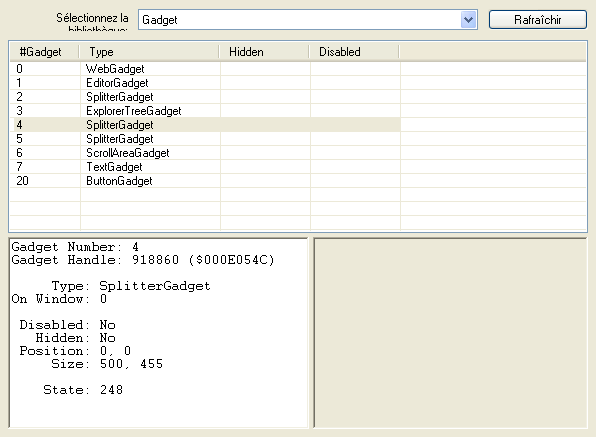The image size is (596, 437).
Task: Click the Gadget Number line in details
Action: (75, 247)
